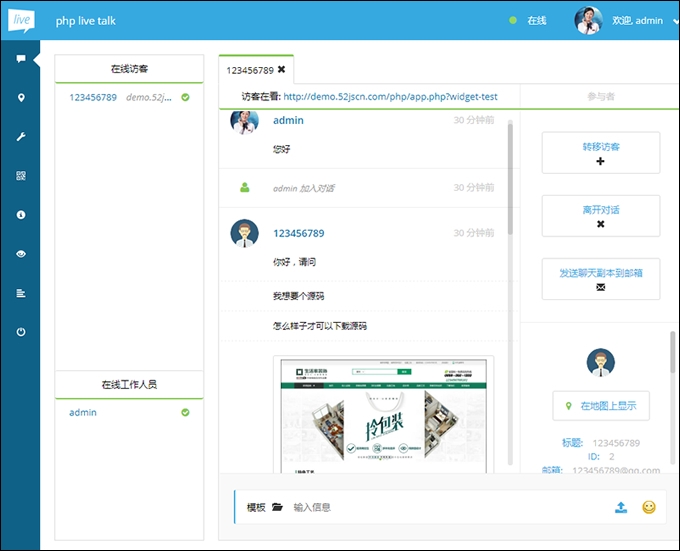The height and width of the screenshot is (551, 680).
Task: Click the 模板 label in input bar
Action: (256, 507)
